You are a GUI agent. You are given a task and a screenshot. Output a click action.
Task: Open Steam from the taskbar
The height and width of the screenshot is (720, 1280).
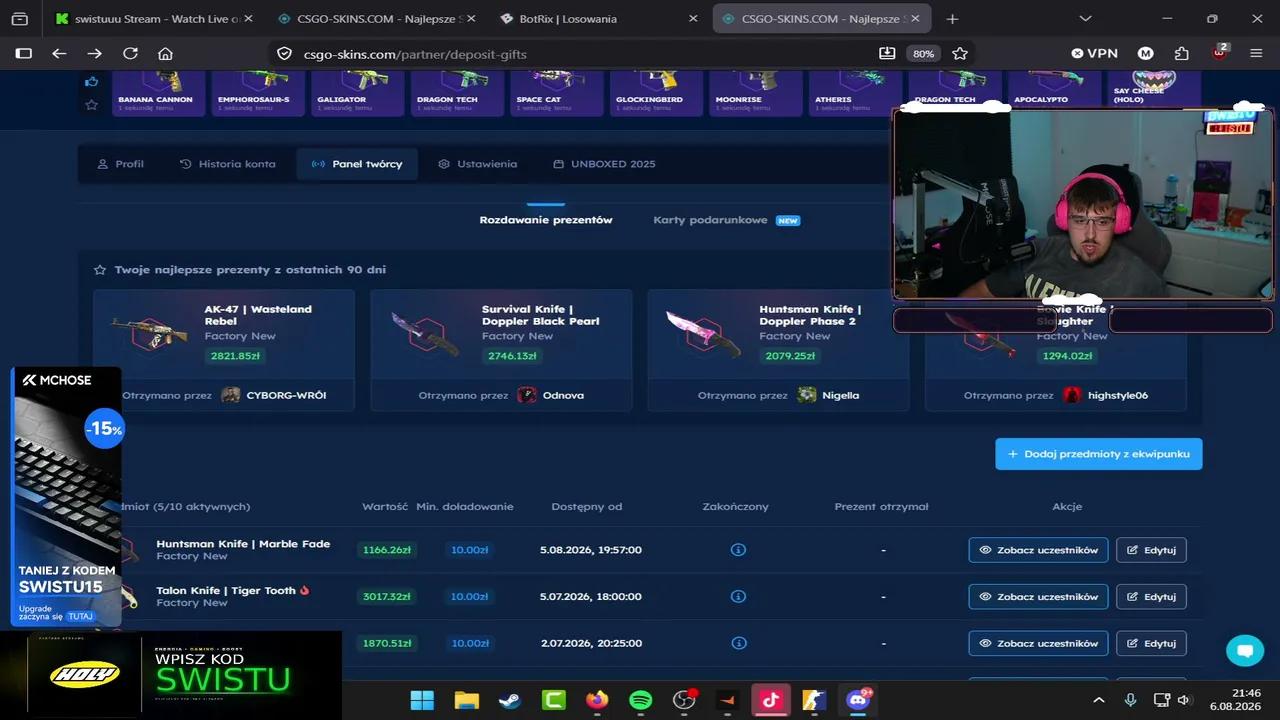tap(510, 700)
